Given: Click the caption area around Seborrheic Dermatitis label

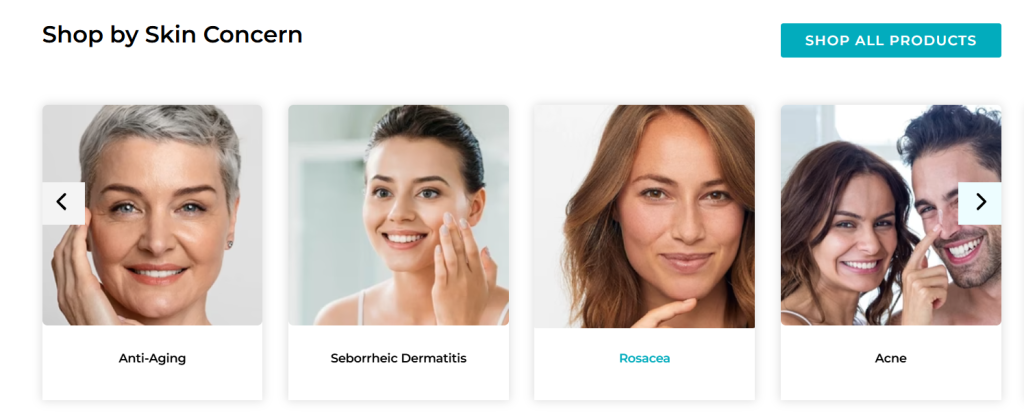Looking at the screenshot, I should coord(398,363).
